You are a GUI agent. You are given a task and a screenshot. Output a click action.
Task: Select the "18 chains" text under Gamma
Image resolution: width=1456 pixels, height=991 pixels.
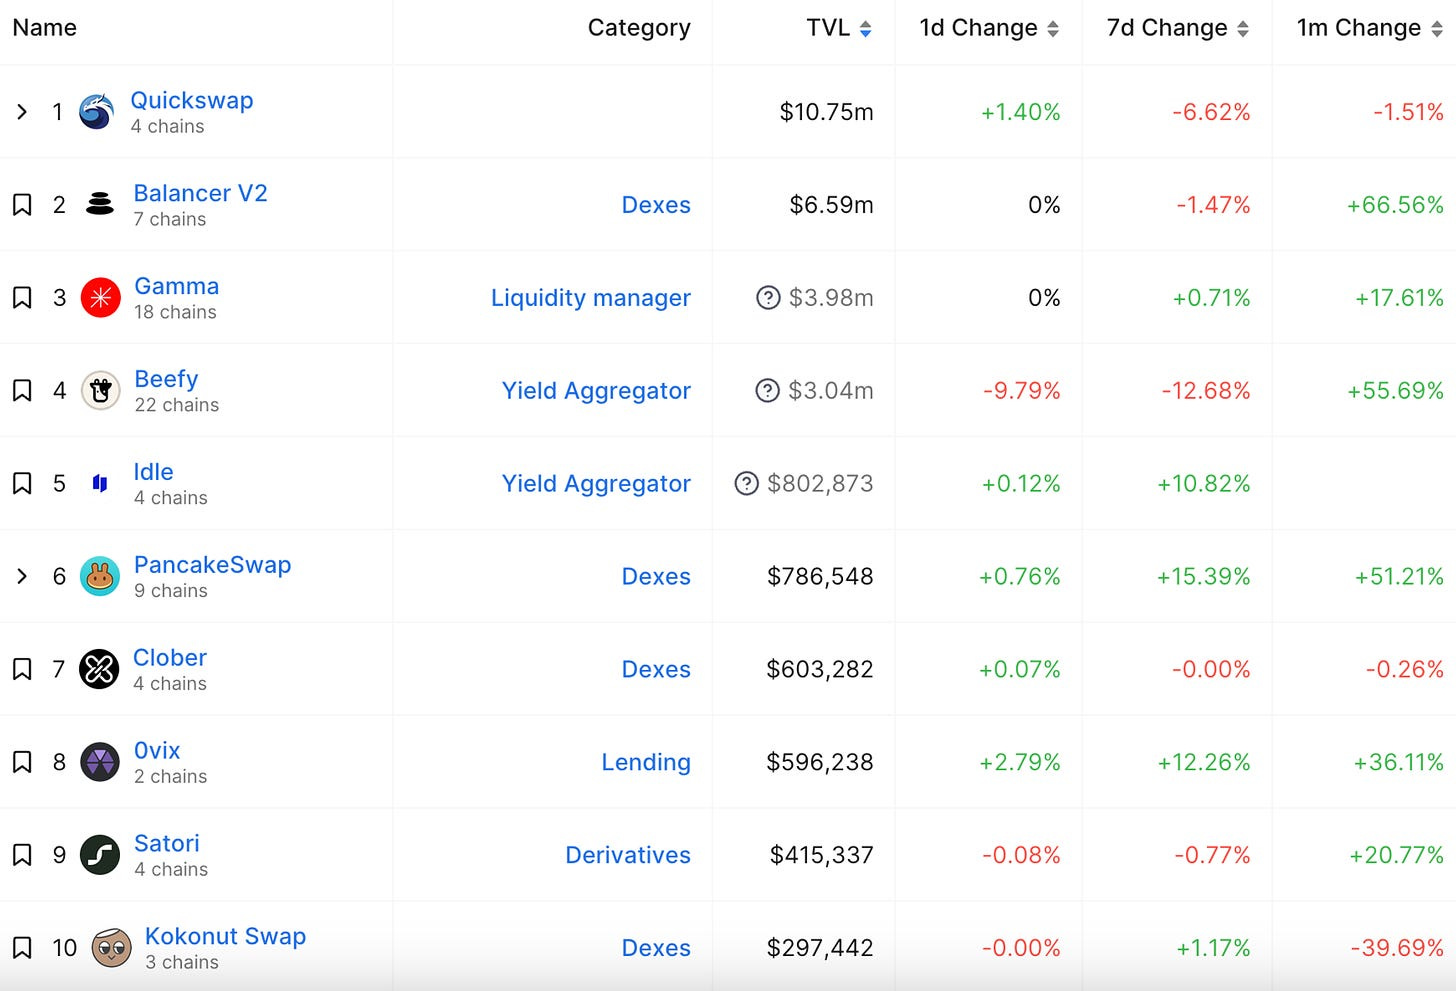(176, 312)
